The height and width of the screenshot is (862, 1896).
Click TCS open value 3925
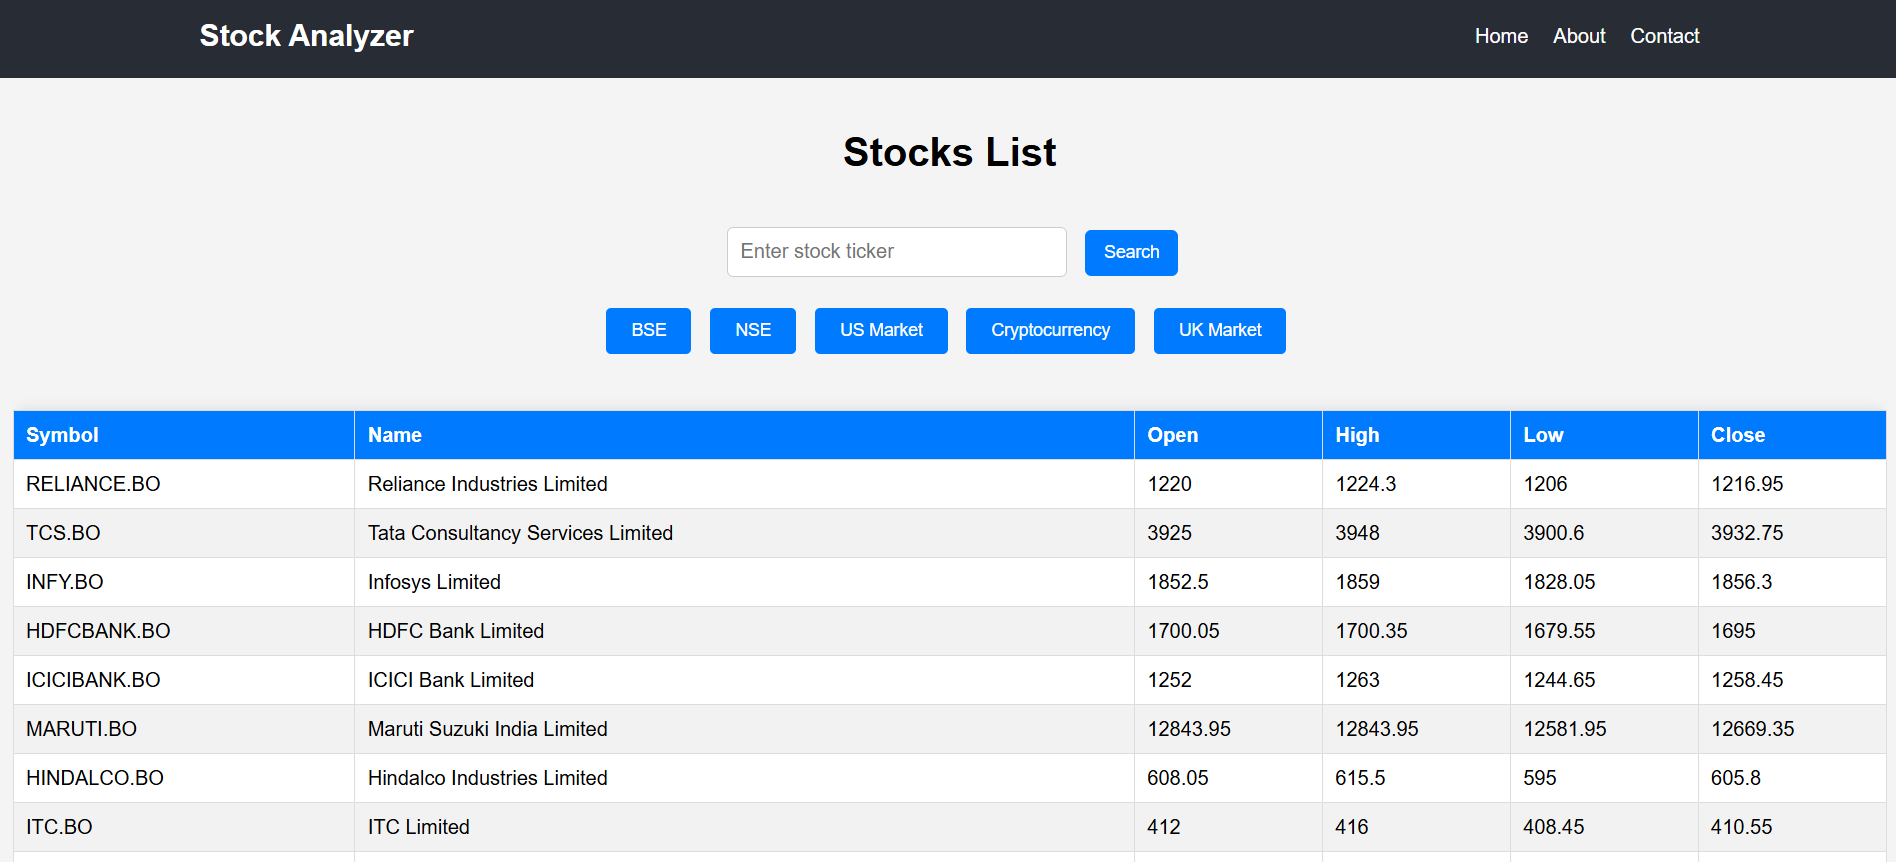coord(1169,533)
